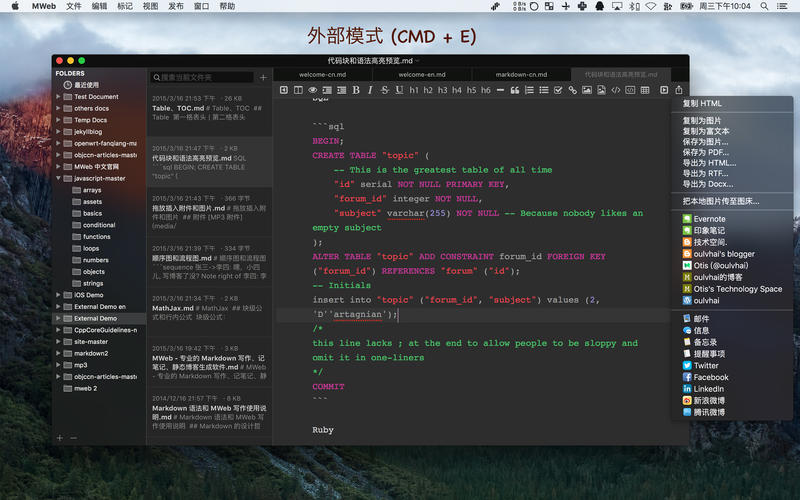The height and width of the screenshot is (500, 800).
Task: Click the strikethrough toolbar icon
Action: [385, 90]
